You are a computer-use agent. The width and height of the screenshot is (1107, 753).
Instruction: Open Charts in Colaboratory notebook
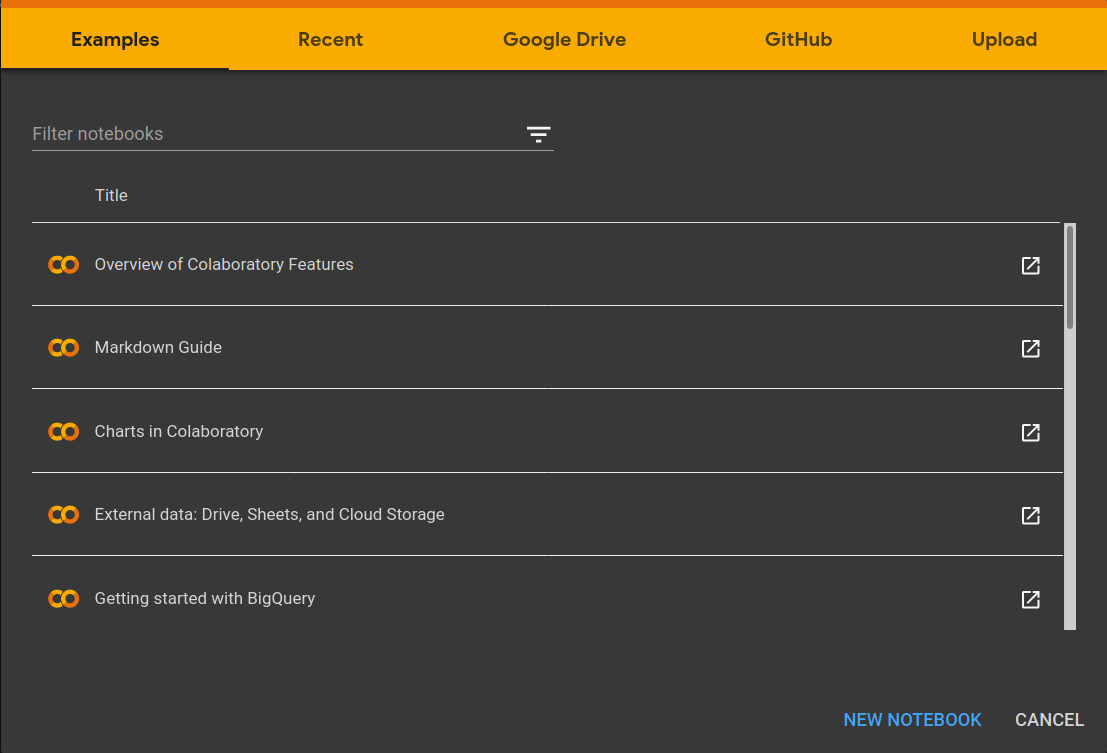[179, 431]
